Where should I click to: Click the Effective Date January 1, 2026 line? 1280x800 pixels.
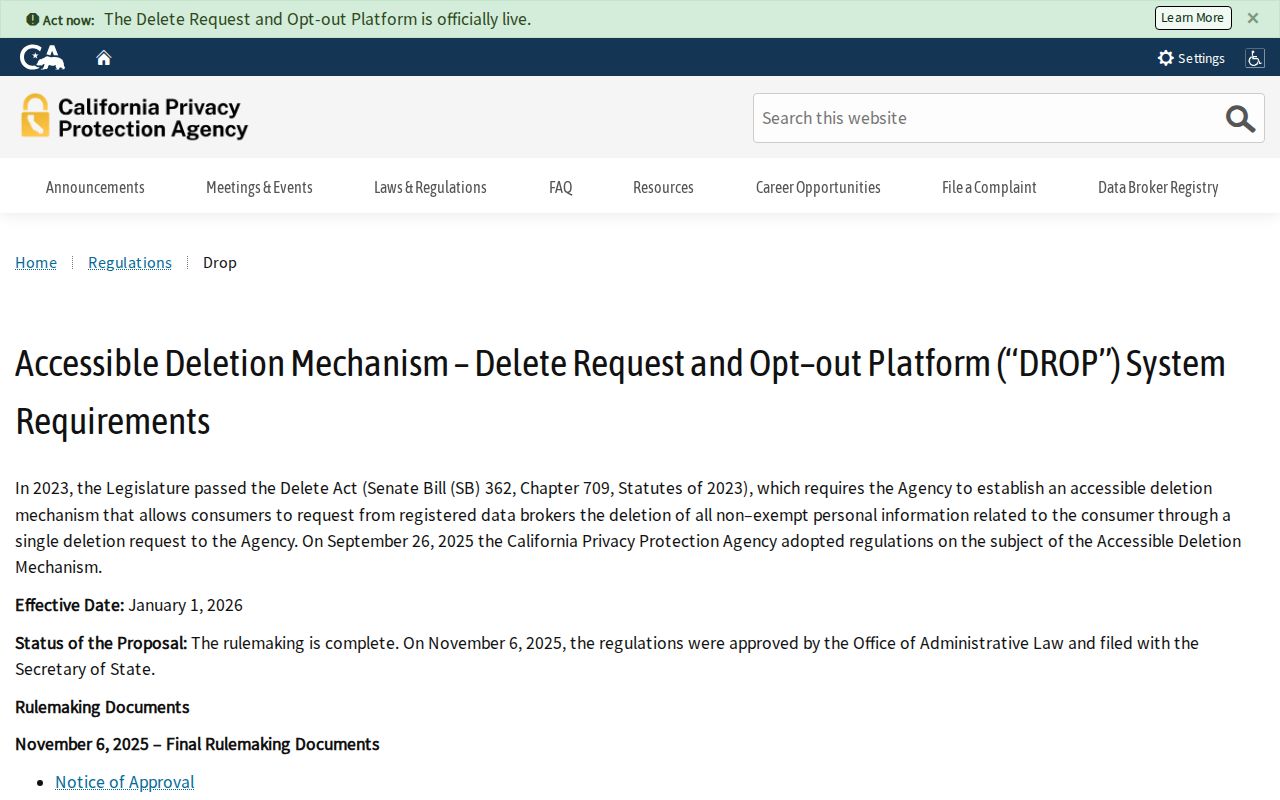(129, 605)
